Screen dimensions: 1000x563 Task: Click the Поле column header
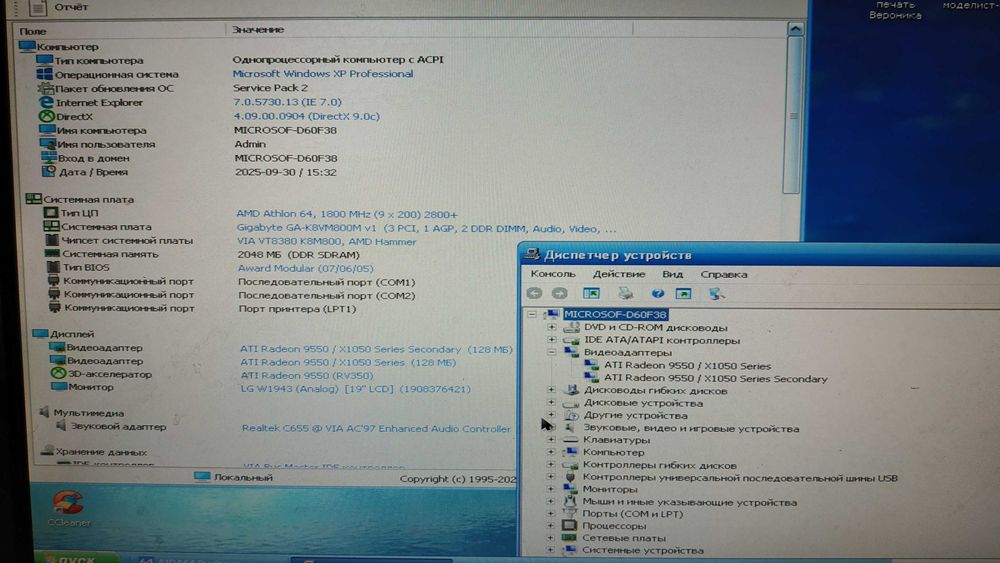click(x=33, y=31)
